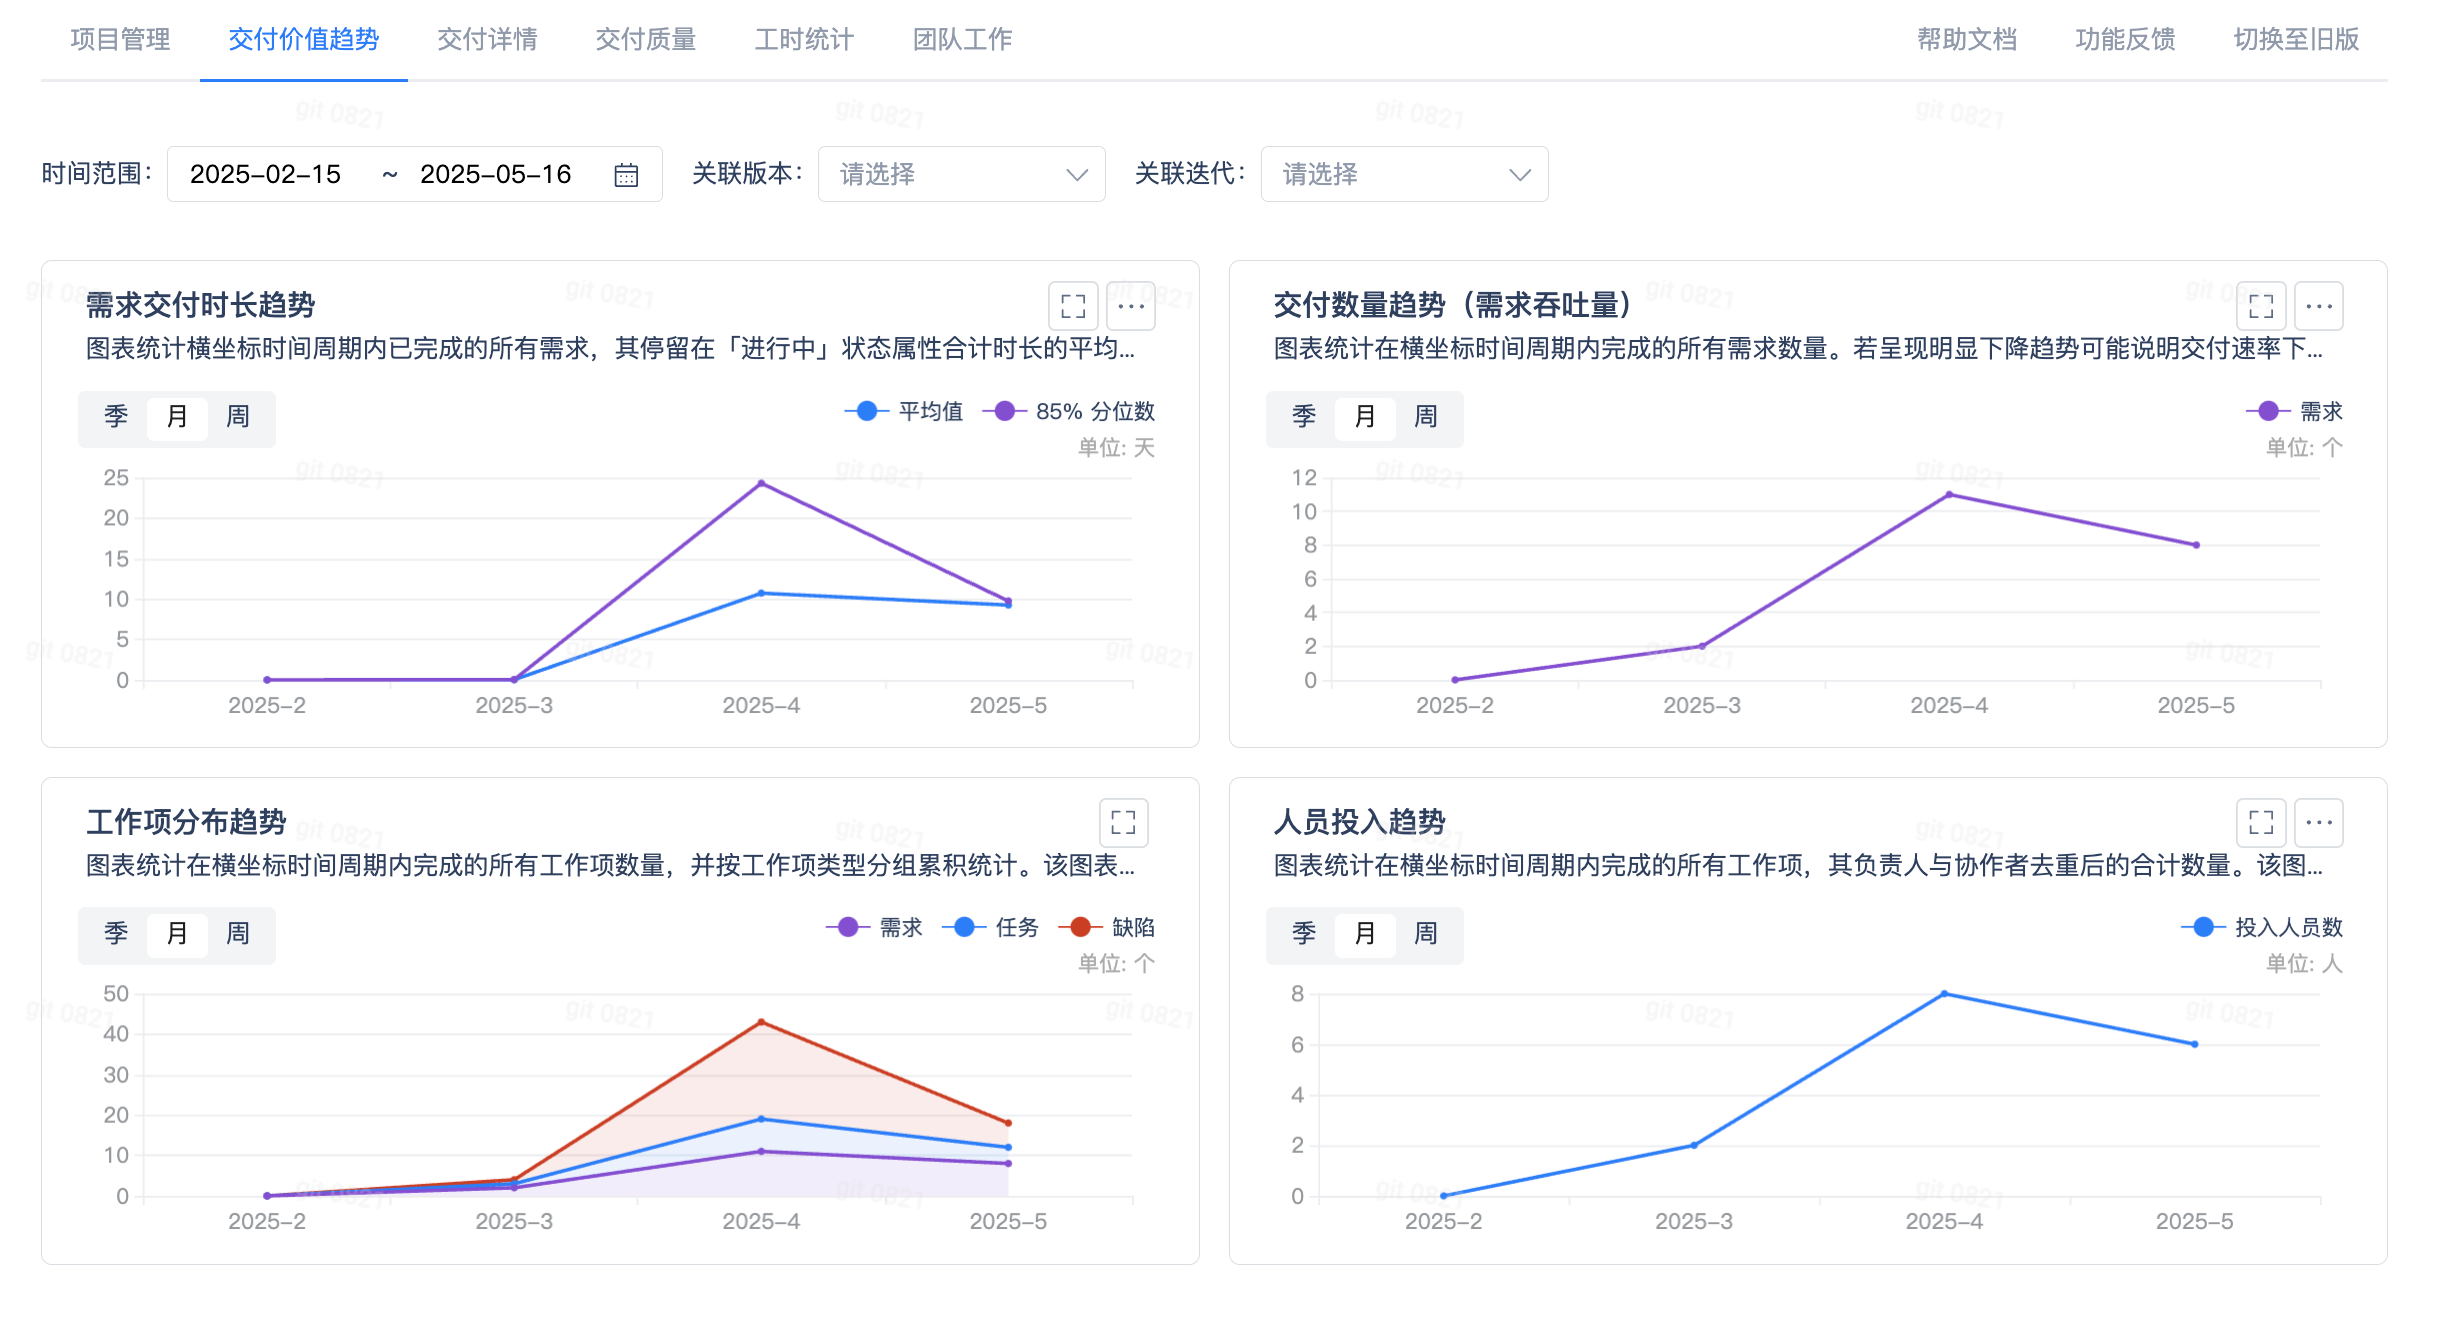
Task: Switch to 团队工作 tab
Action: click(963, 39)
